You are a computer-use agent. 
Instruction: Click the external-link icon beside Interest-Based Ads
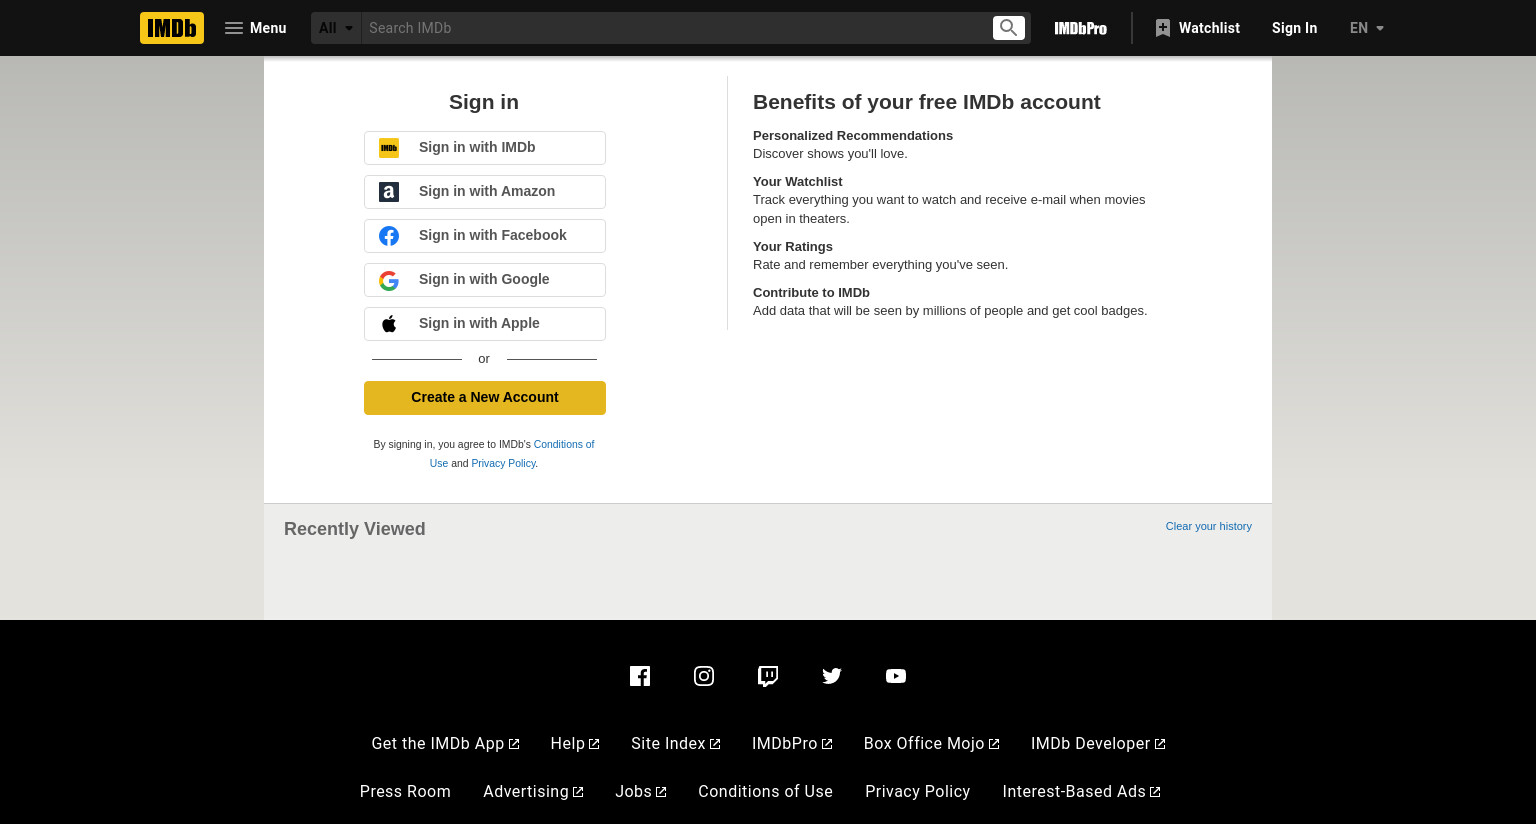(1155, 792)
